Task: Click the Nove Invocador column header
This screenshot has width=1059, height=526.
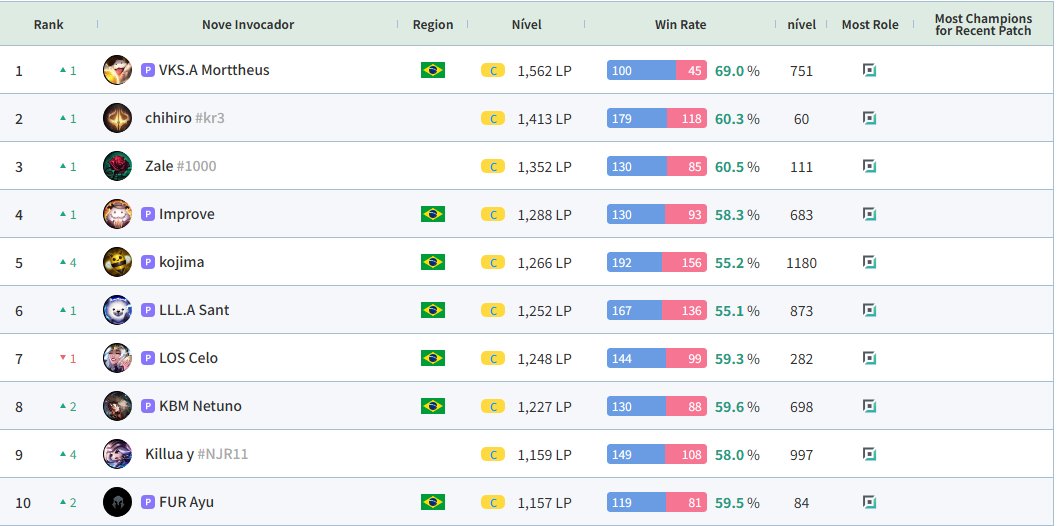Action: point(248,24)
